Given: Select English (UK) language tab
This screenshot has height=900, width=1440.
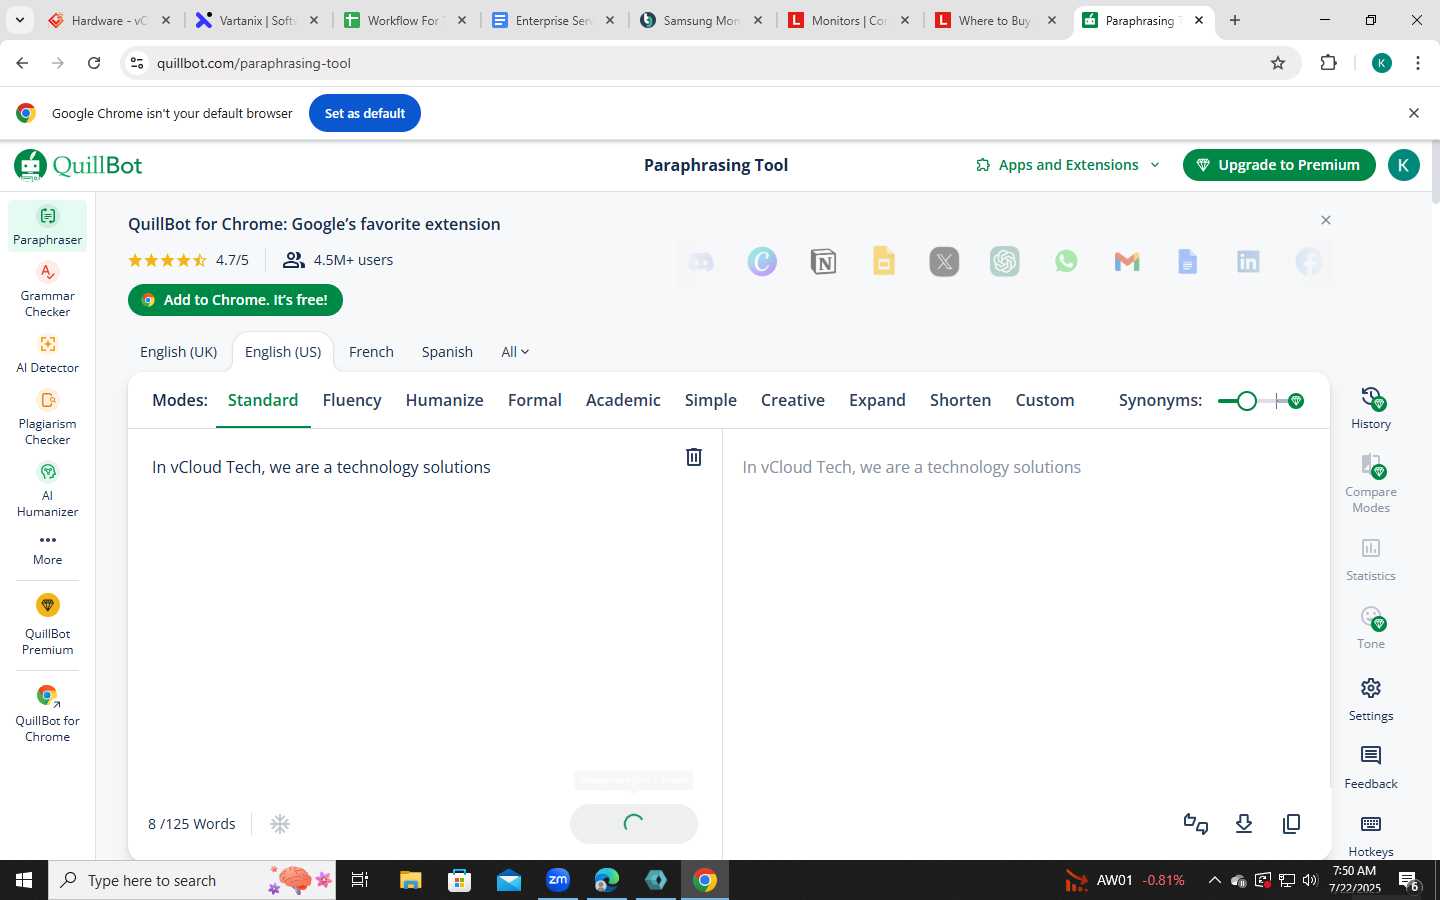Looking at the screenshot, I should pyautogui.click(x=178, y=352).
